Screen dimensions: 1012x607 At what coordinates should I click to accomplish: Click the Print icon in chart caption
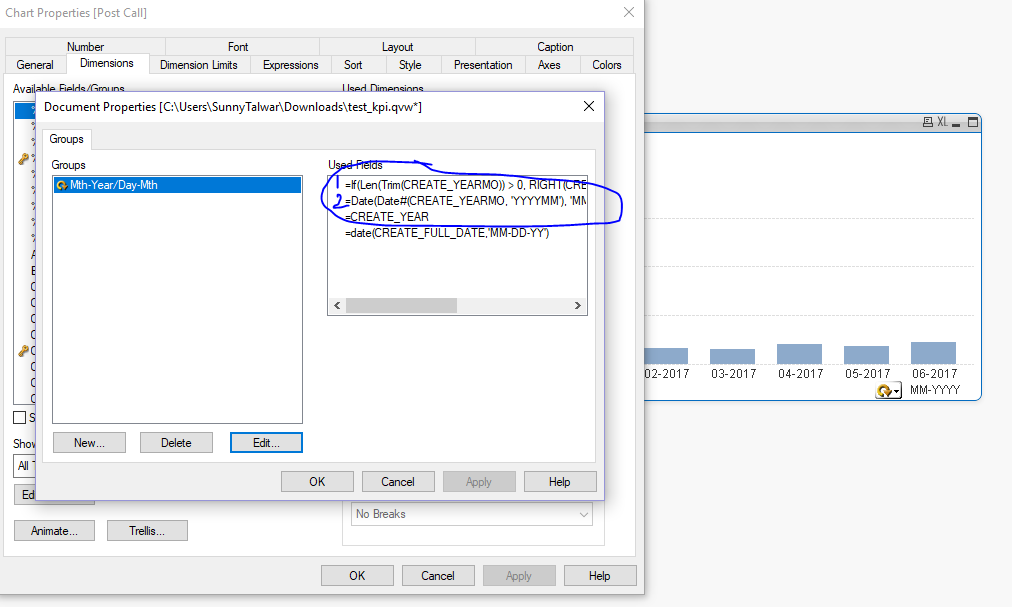coord(927,122)
